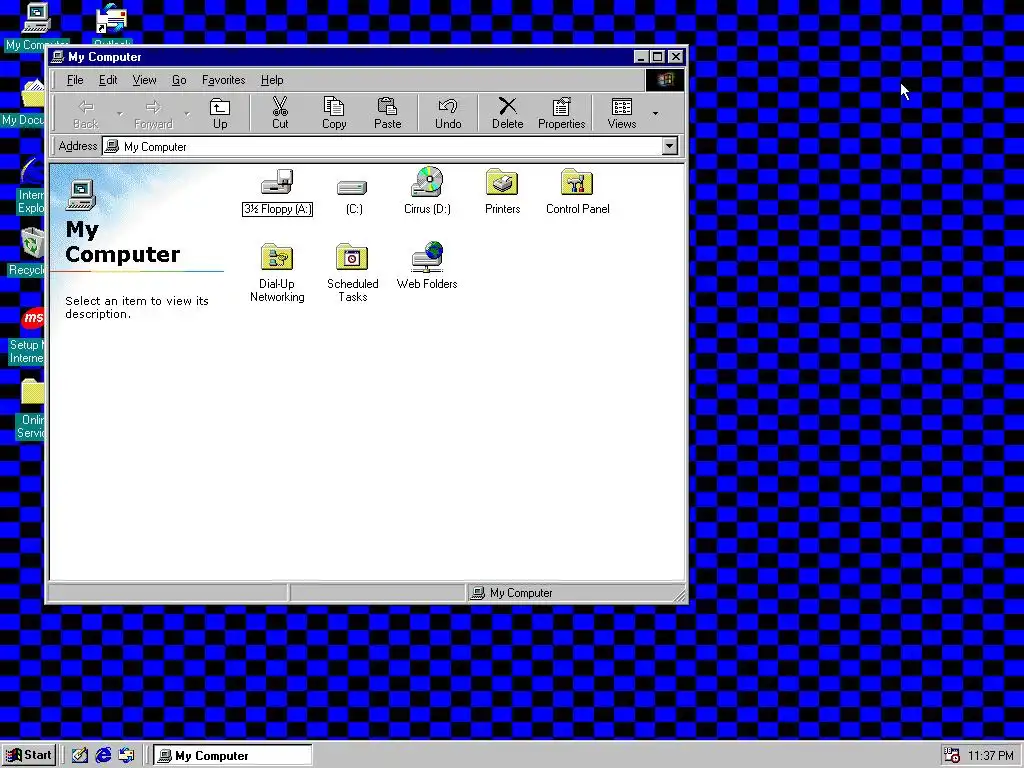1024x768 pixels.
Task: Click the Views toolbar button
Action: click(x=622, y=114)
